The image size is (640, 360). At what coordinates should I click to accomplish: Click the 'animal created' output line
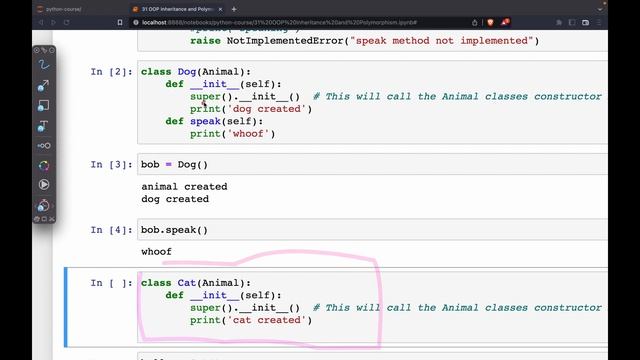tap(184, 187)
